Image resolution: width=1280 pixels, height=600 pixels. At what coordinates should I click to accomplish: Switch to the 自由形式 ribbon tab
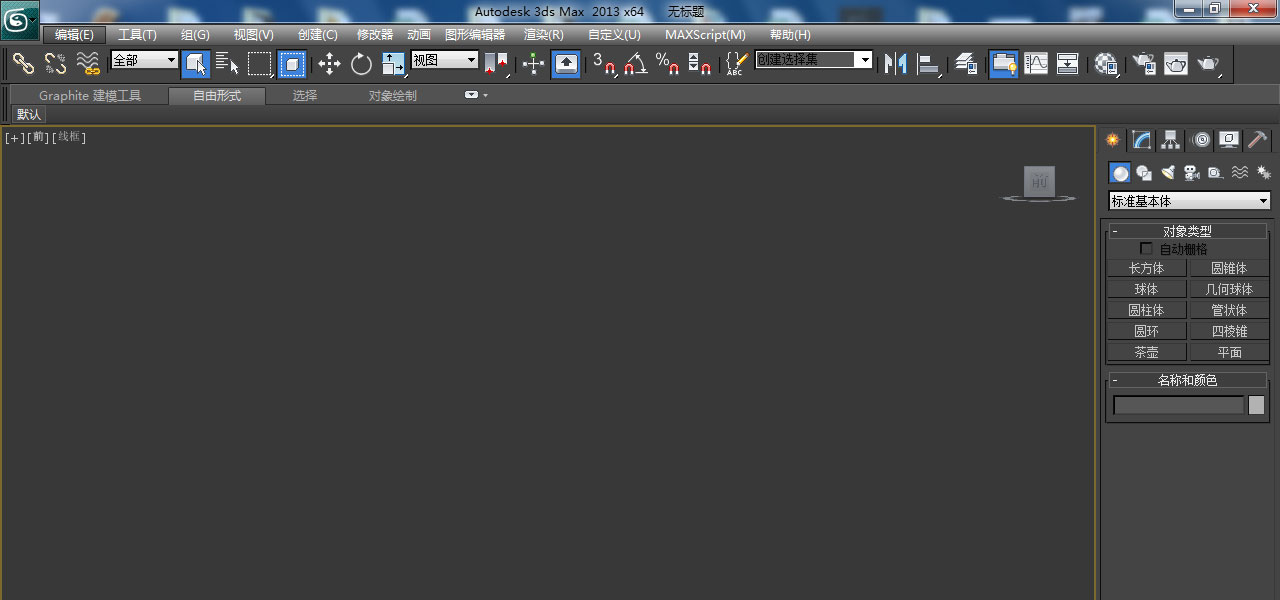(x=217, y=96)
